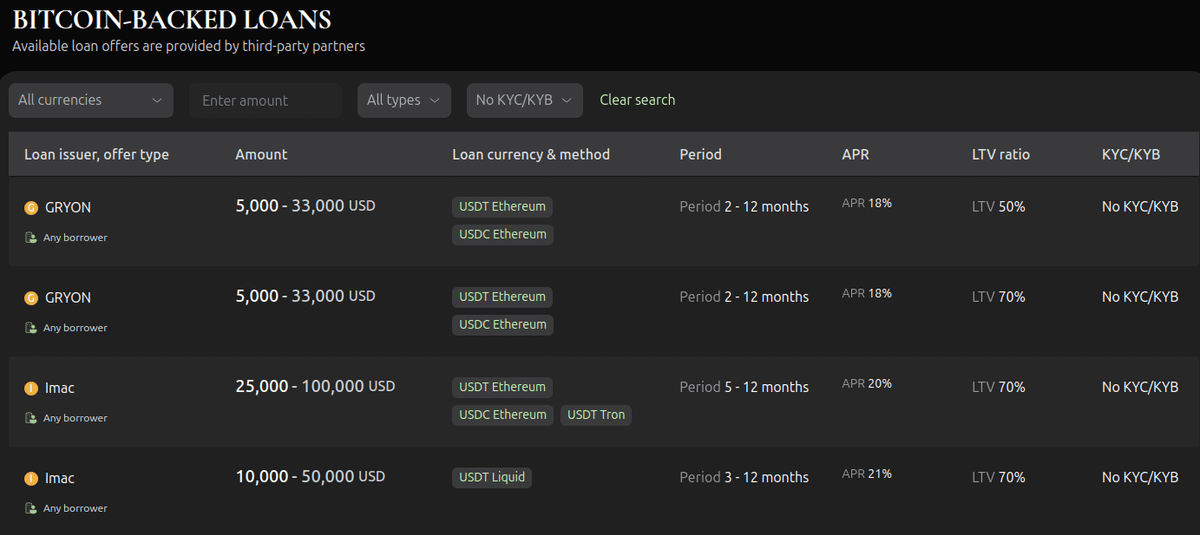The image size is (1200, 535).
Task: Click Imac logo icon in USDT Liquid row
Action: coord(31,478)
